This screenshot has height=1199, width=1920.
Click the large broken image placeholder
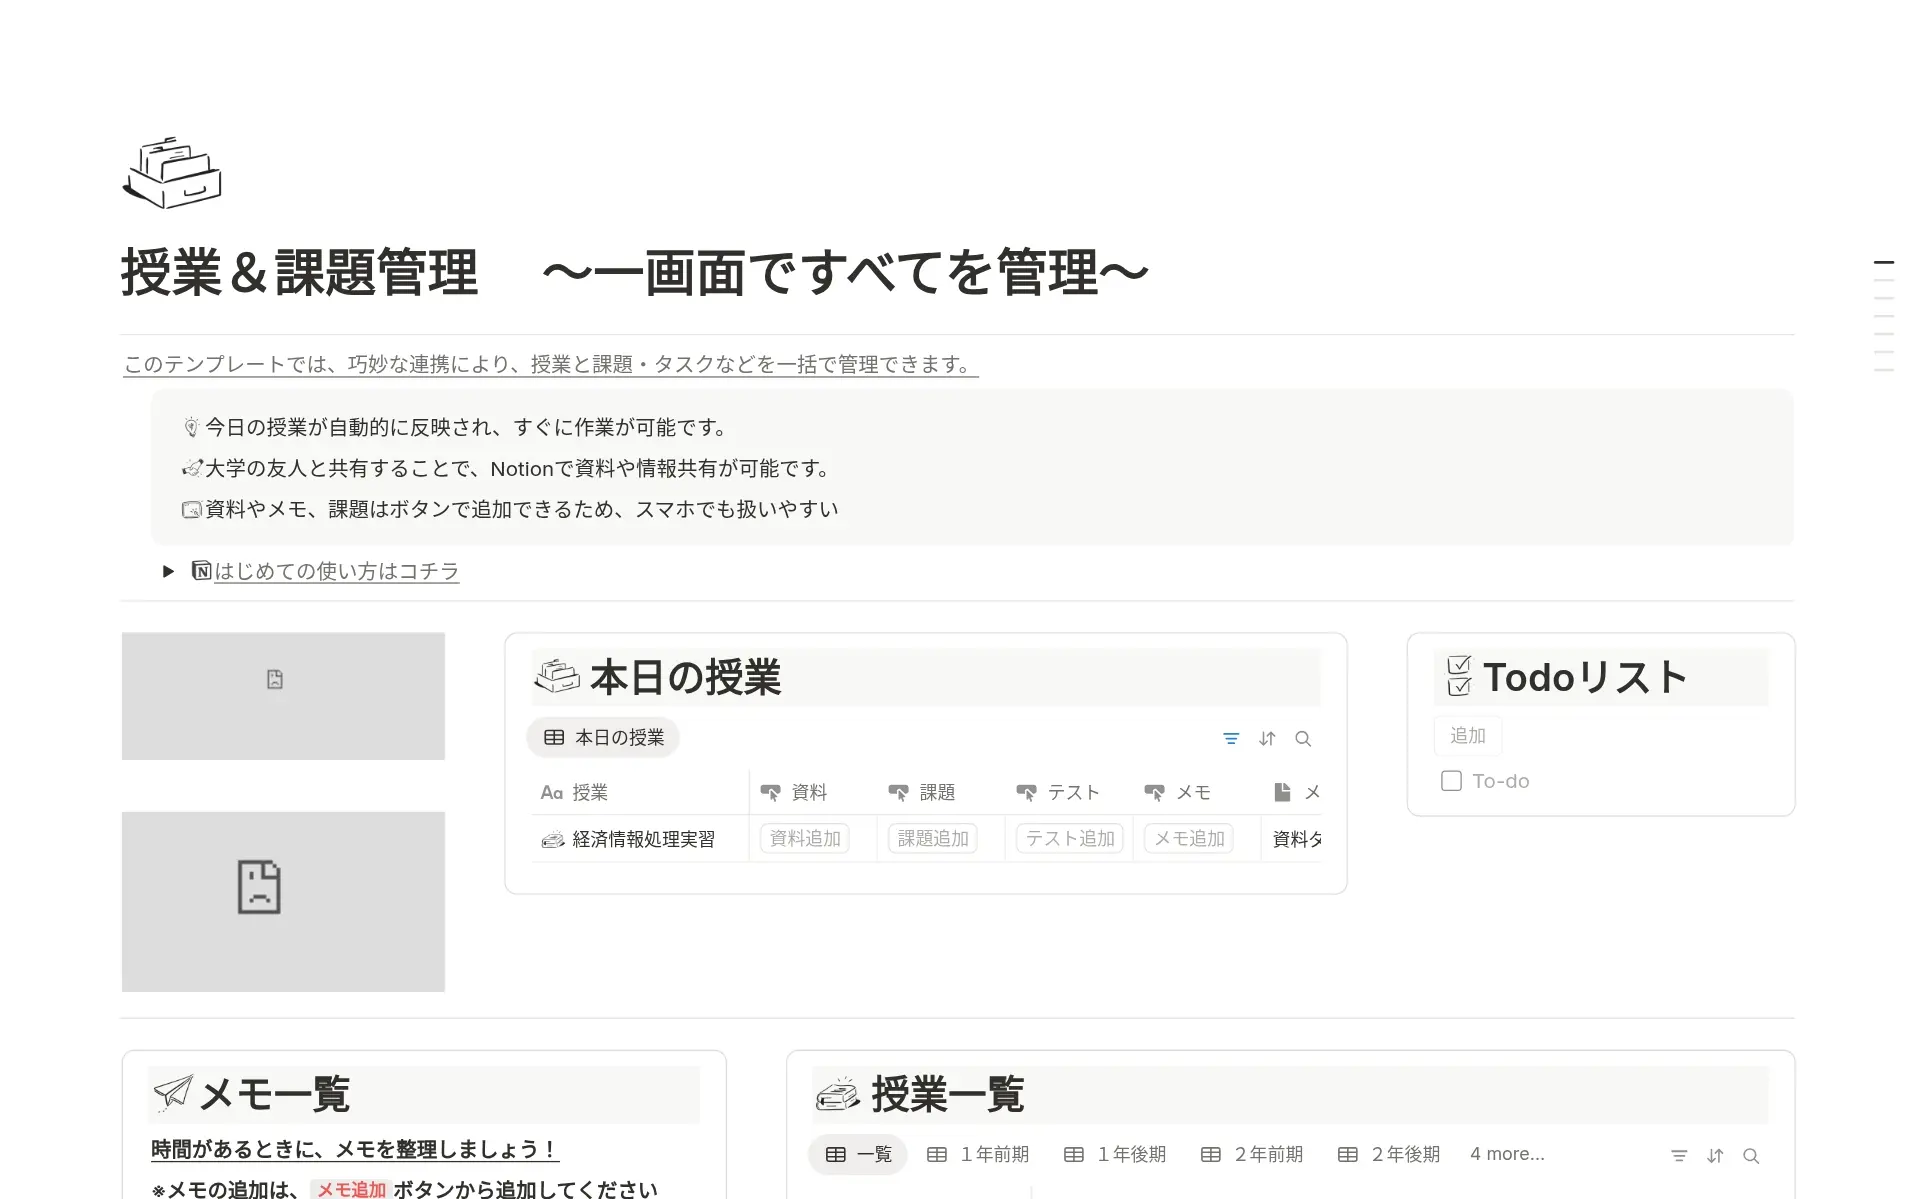pyautogui.click(x=283, y=901)
